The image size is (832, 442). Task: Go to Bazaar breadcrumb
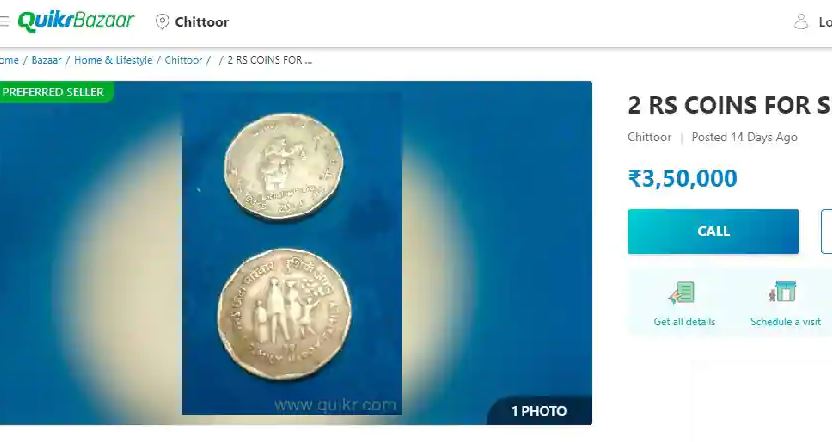[x=46, y=60]
